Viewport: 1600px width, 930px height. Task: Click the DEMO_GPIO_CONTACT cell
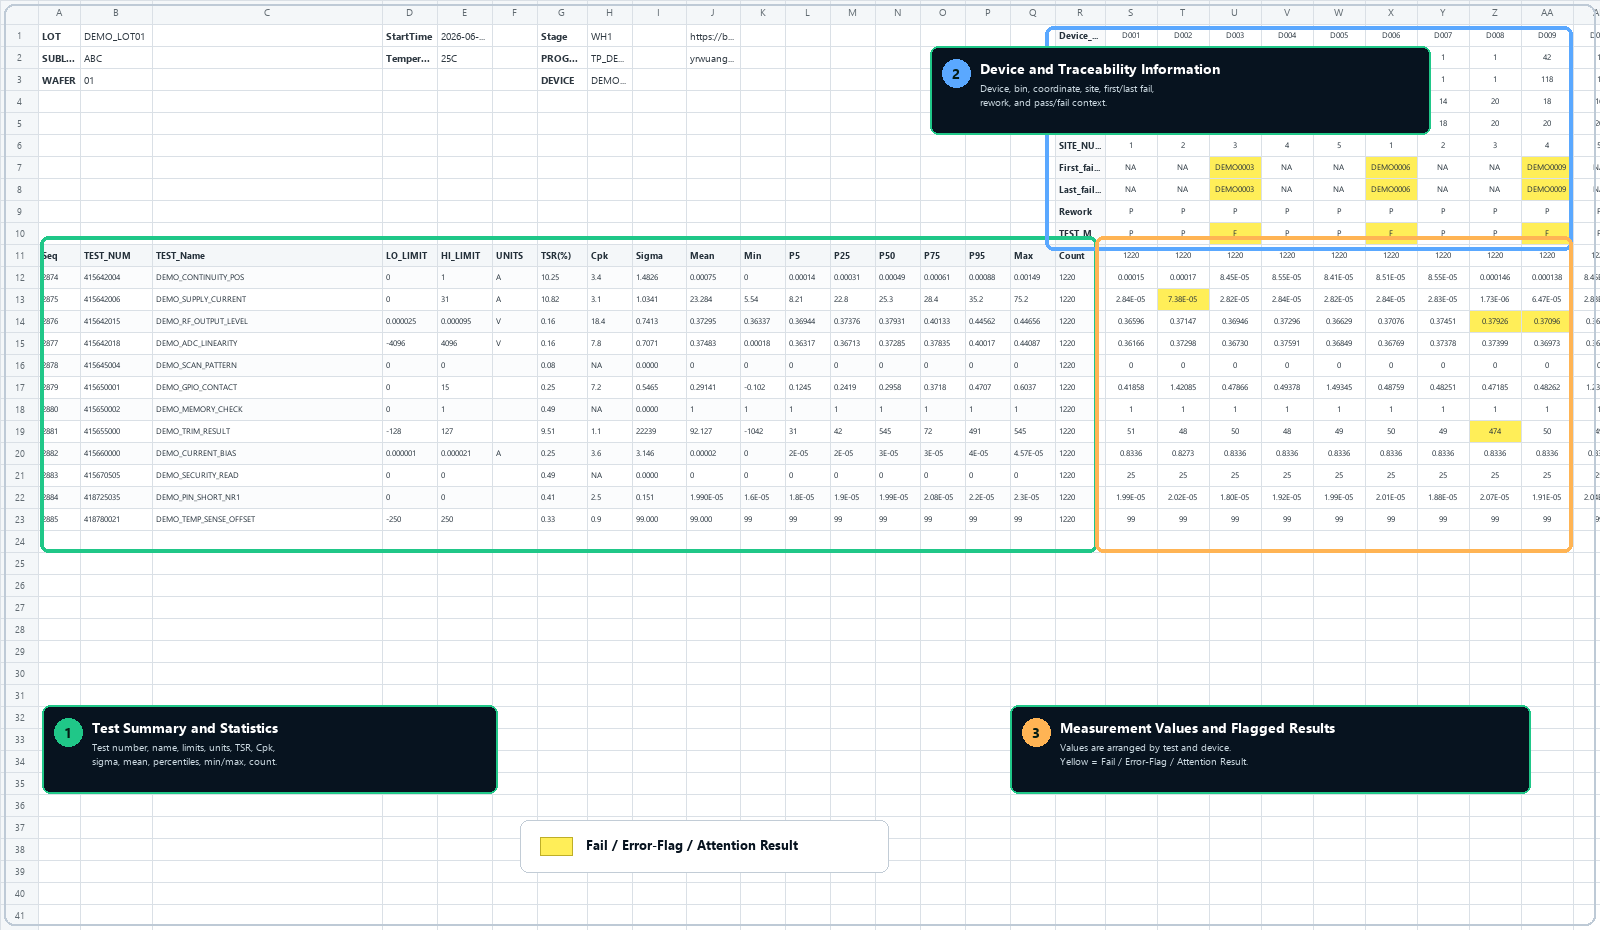coord(268,388)
